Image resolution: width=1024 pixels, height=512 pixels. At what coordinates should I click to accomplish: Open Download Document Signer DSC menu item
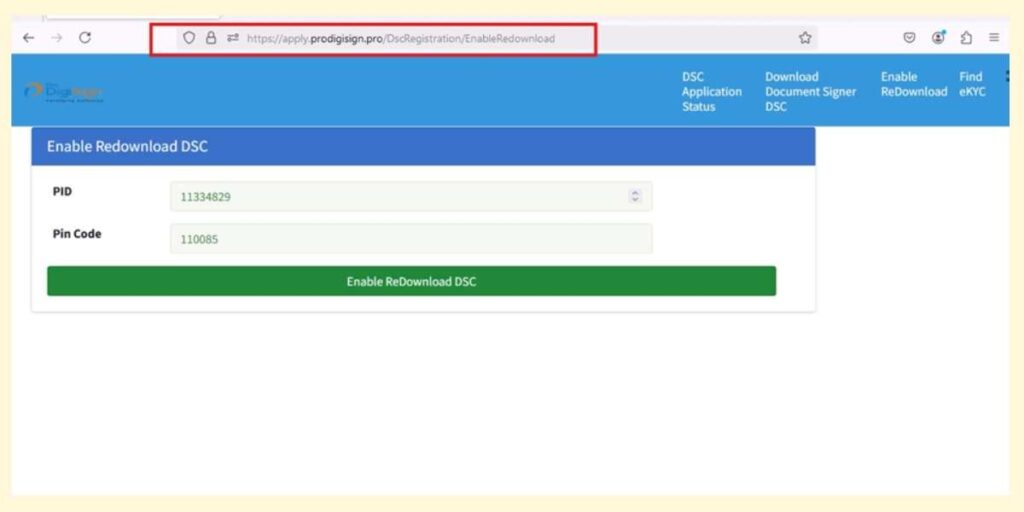click(x=810, y=91)
